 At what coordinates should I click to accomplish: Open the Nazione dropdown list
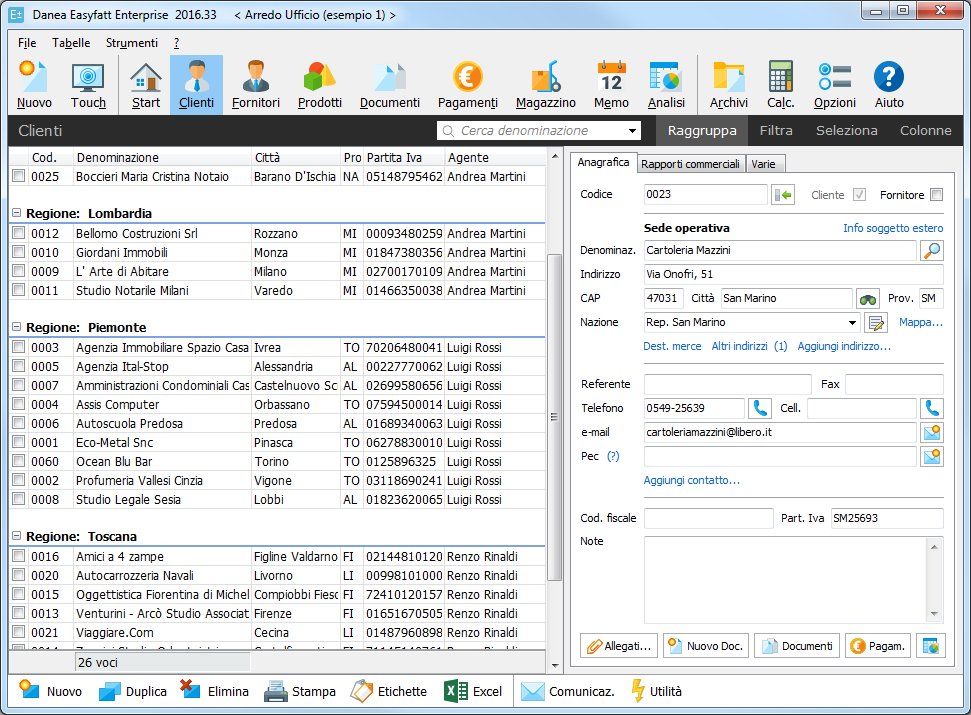pyautogui.click(x=852, y=323)
